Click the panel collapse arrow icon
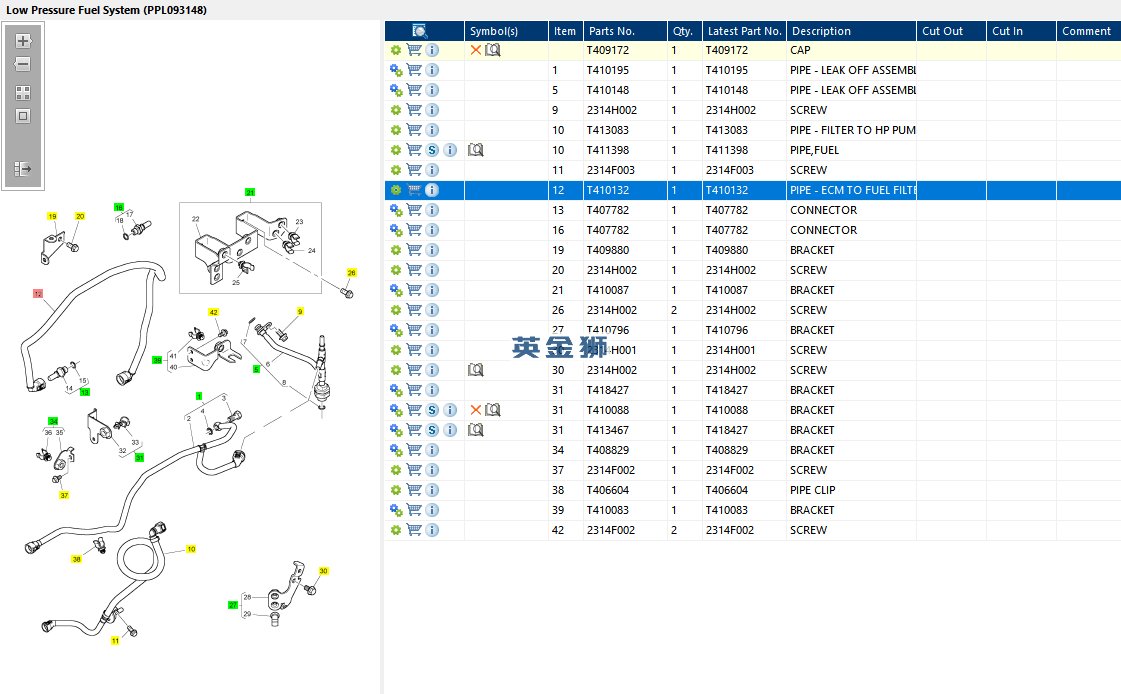1121x694 pixels. [23, 169]
